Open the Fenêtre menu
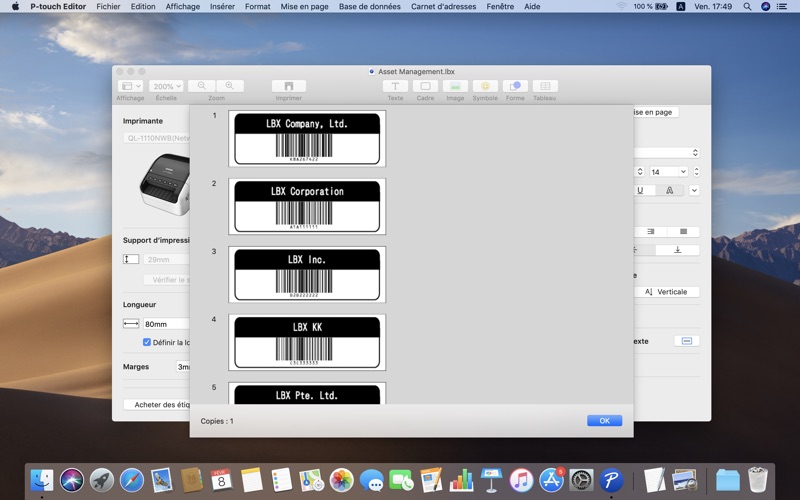 500,7
